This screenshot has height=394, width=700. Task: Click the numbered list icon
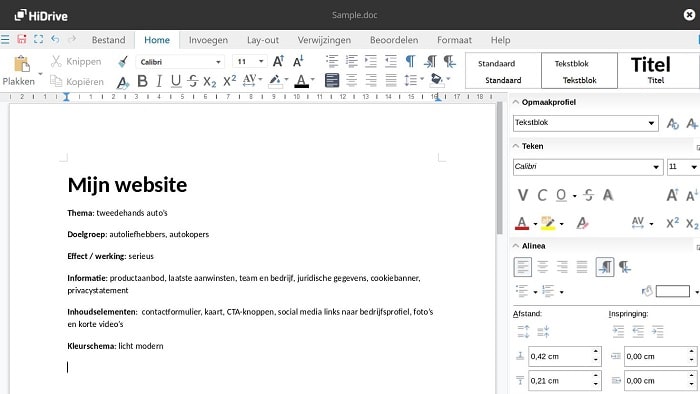352,61
